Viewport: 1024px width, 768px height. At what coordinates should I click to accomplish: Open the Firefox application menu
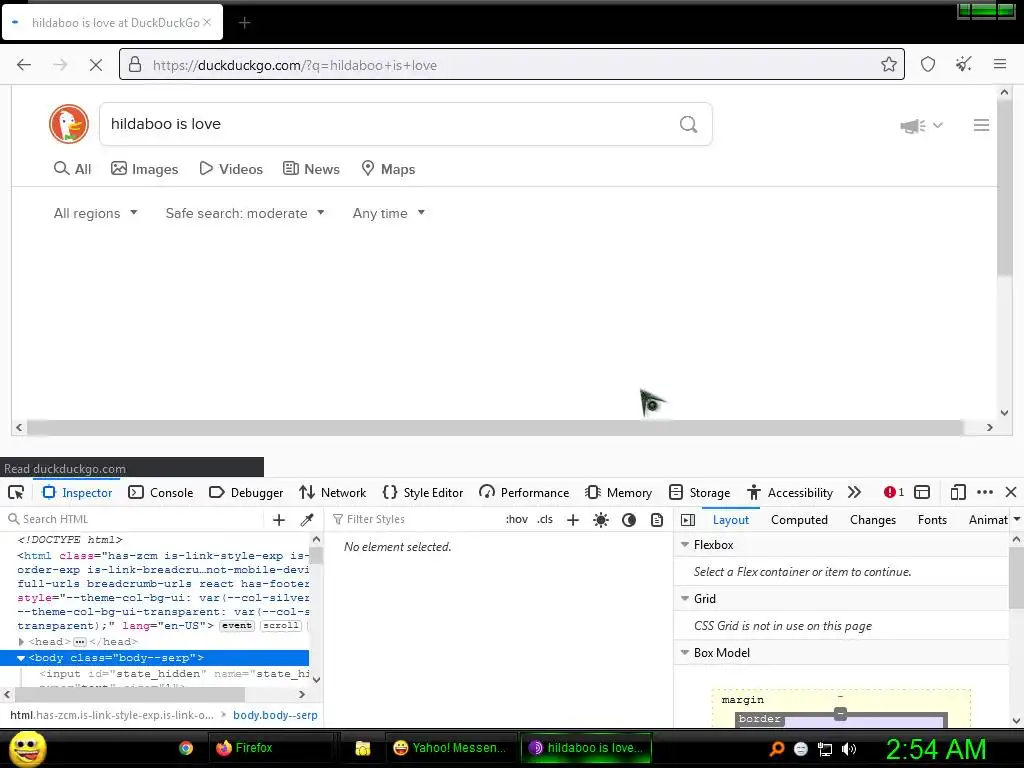coord(999,64)
